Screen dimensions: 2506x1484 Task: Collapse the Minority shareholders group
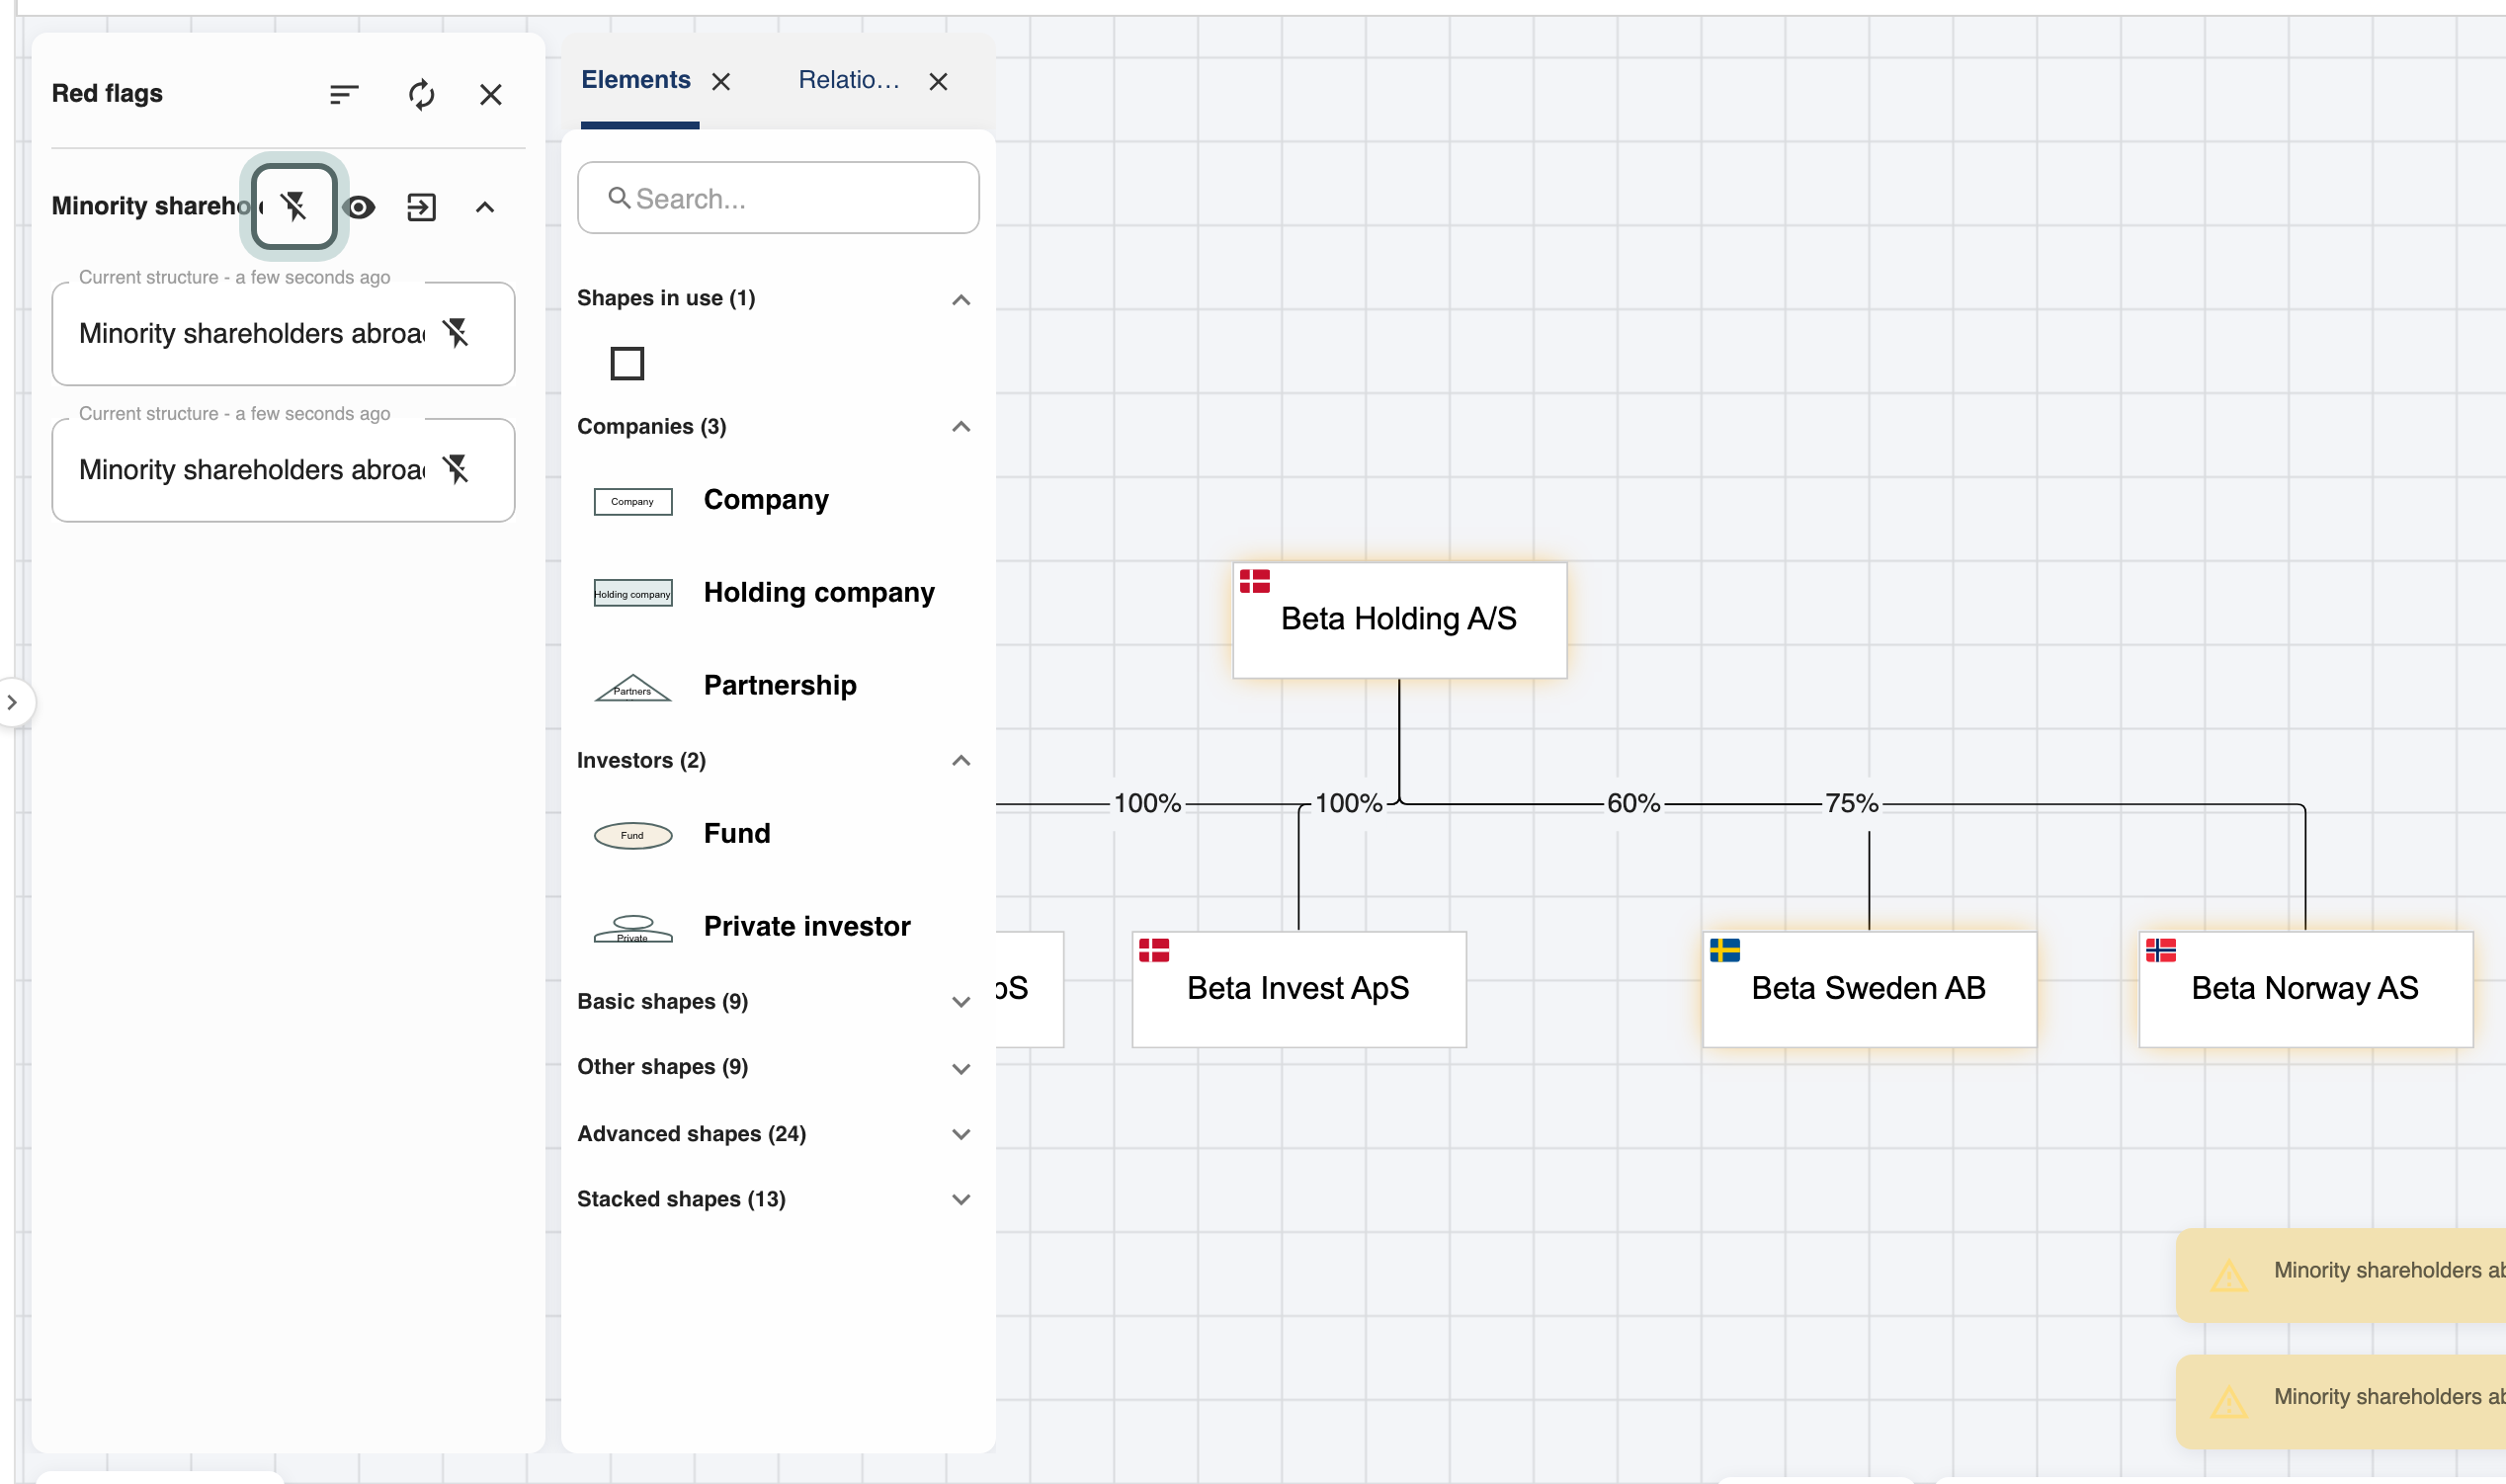pyautogui.click(x=485, y=207)
